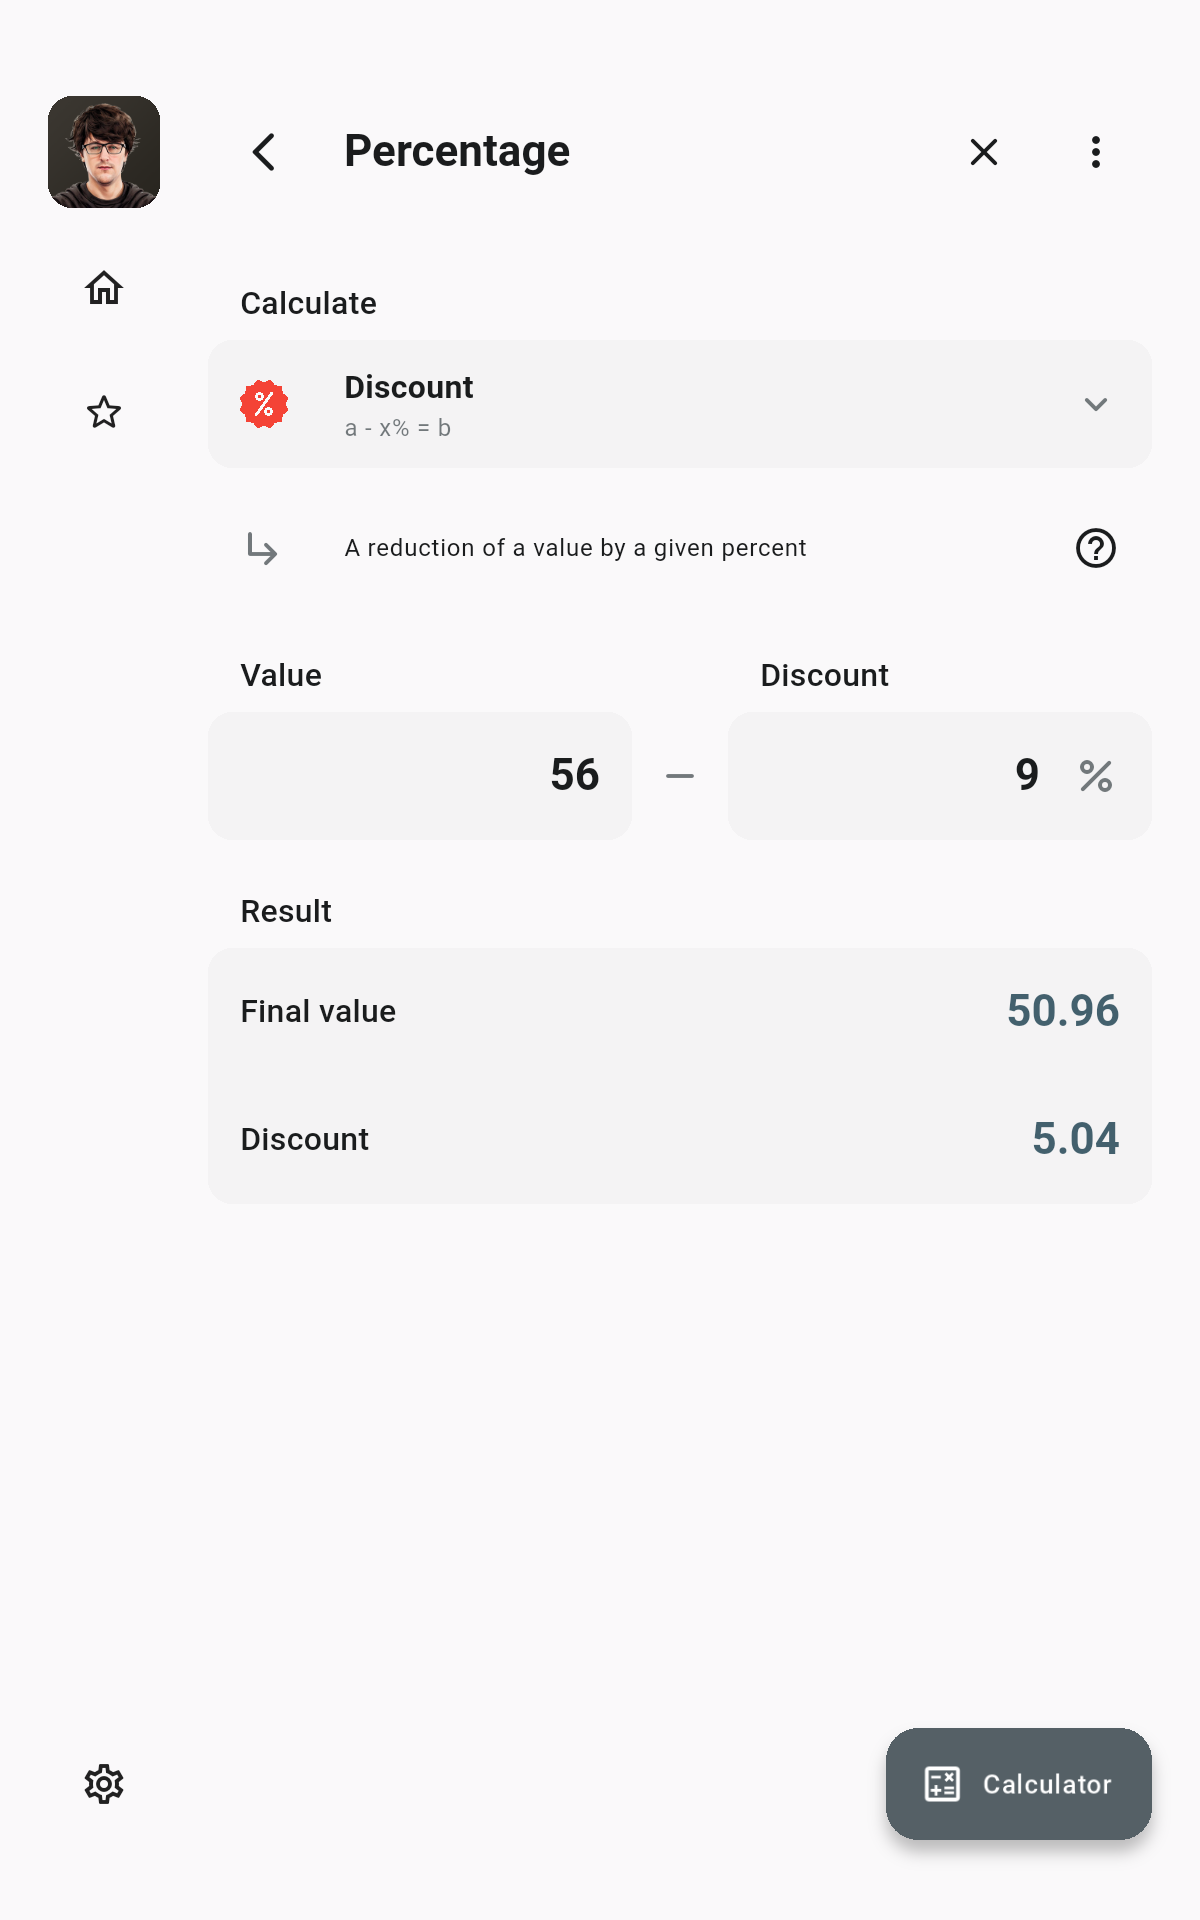Open Settings gear in sidebar
The height and width of the screenshot is (1920, 1200).
104,1784
